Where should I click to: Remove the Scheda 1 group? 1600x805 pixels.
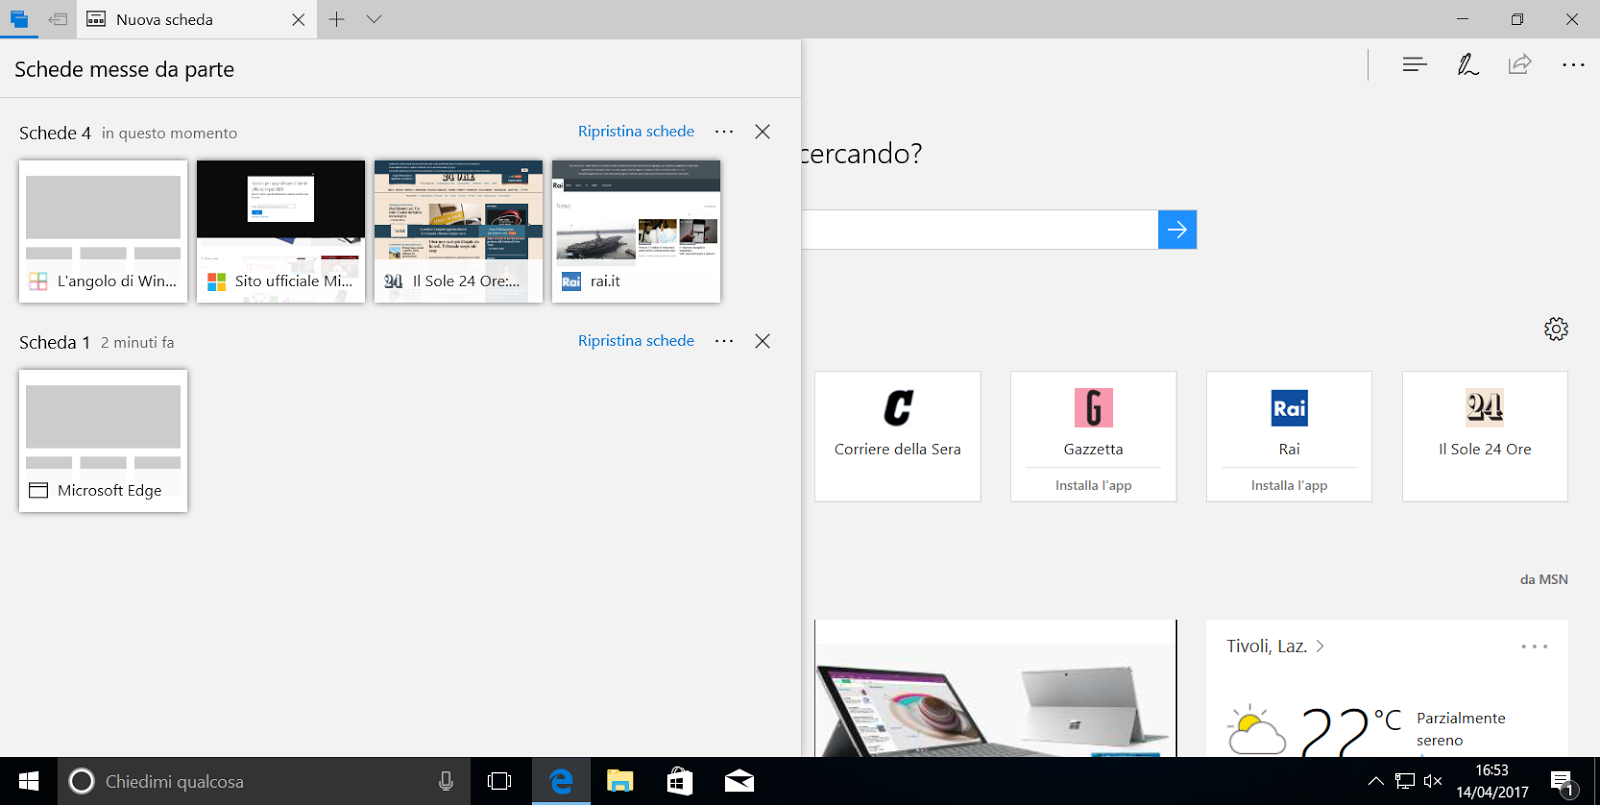762,341
